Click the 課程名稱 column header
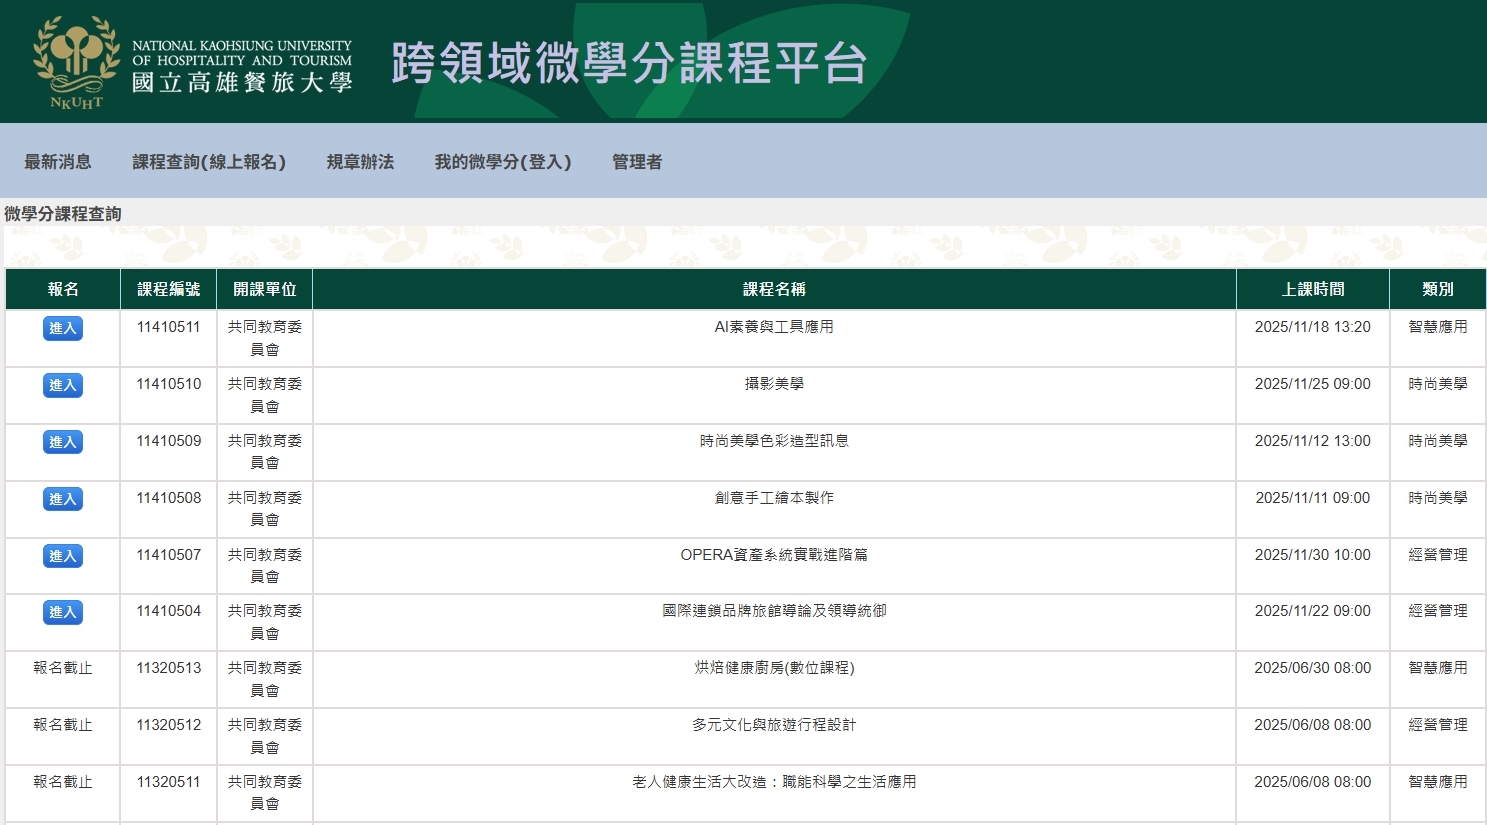The height and width of the screenshot is (825, 1487). (x=774, y=289)
